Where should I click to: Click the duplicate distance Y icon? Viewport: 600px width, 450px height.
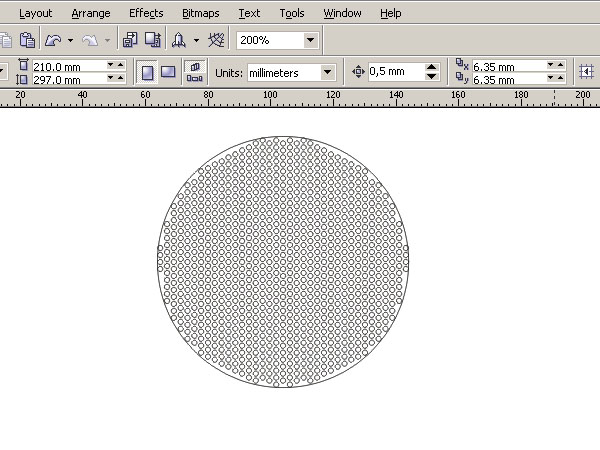pyautogui.click(x=462, y=78)
